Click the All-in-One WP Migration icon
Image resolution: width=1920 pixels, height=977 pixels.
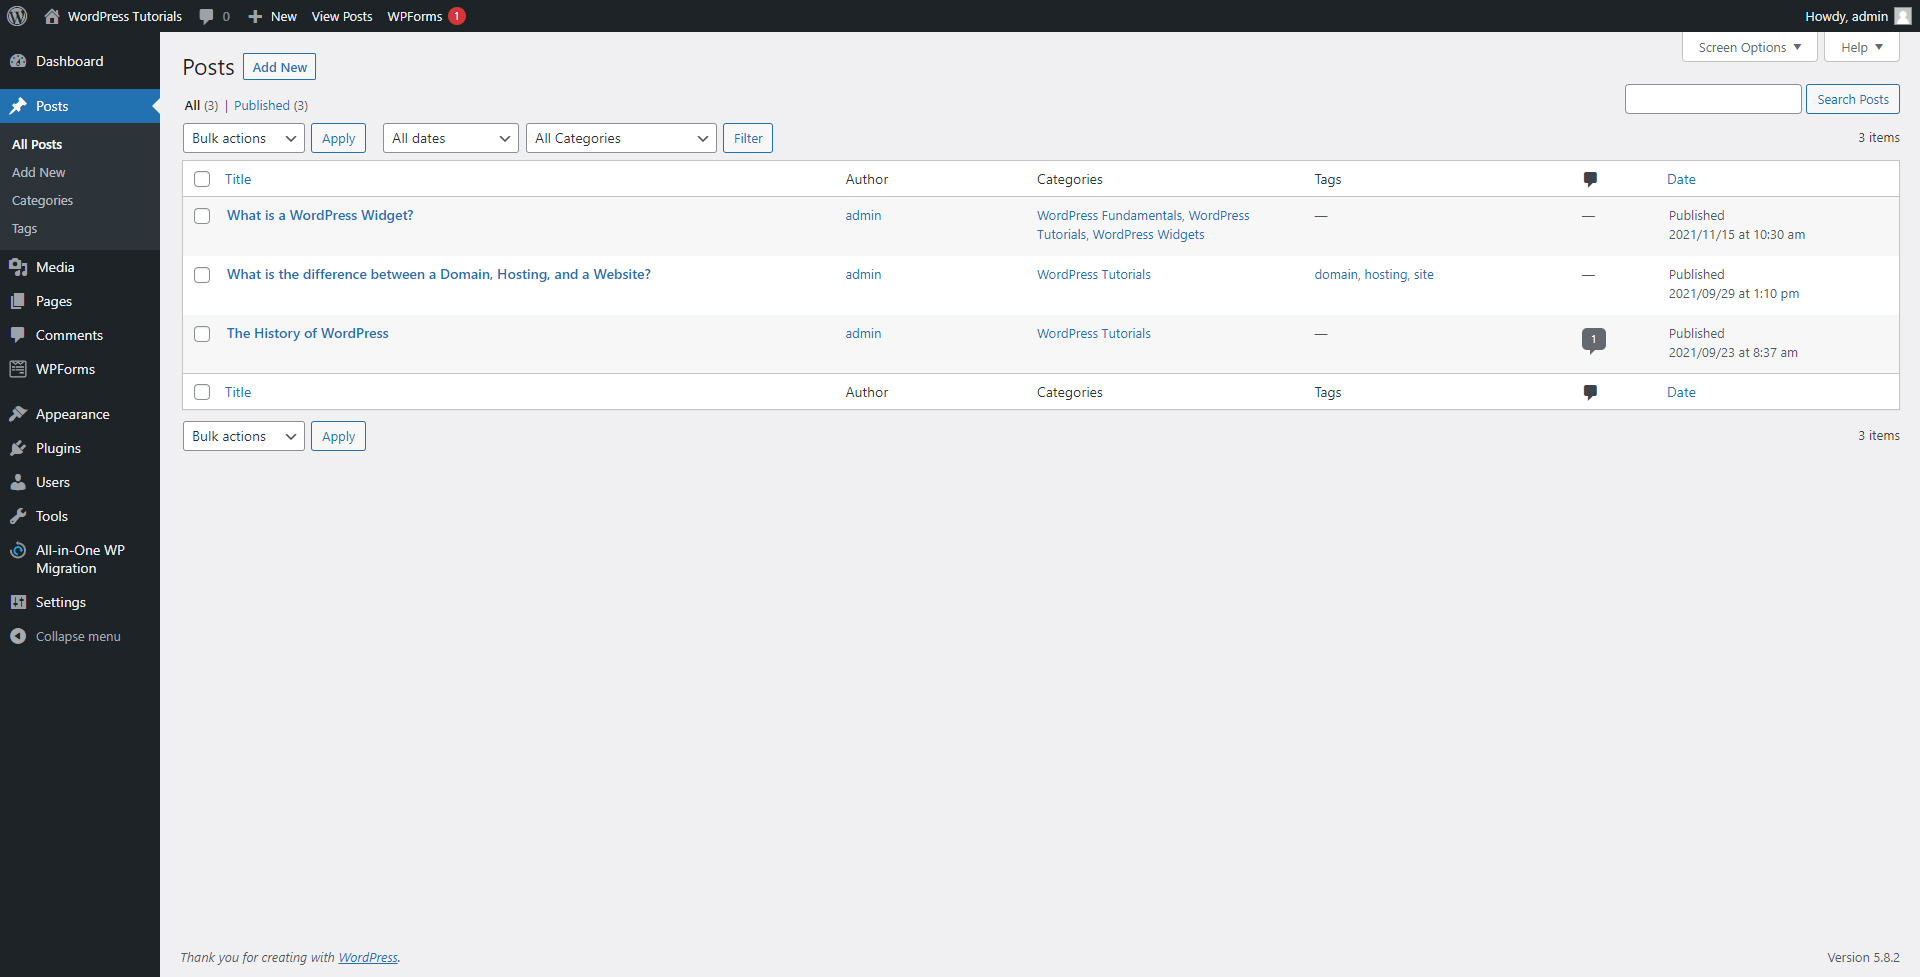point(18,550)
